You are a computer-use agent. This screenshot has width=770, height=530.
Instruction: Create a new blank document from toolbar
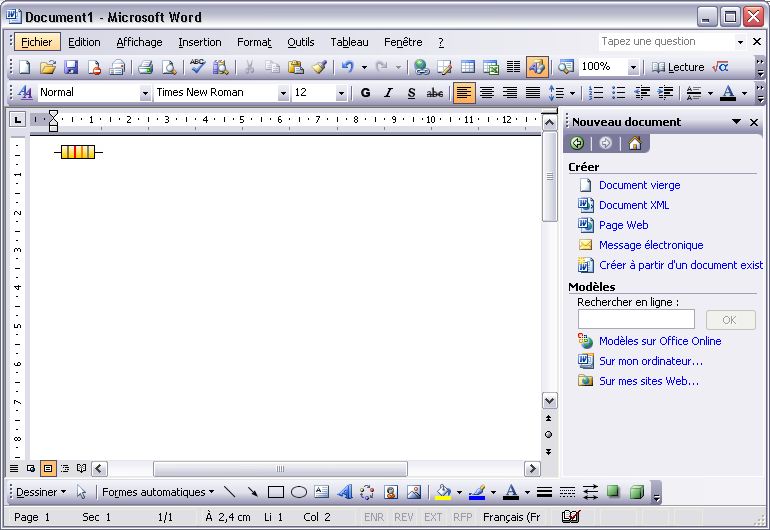click(x=24, y=67)
